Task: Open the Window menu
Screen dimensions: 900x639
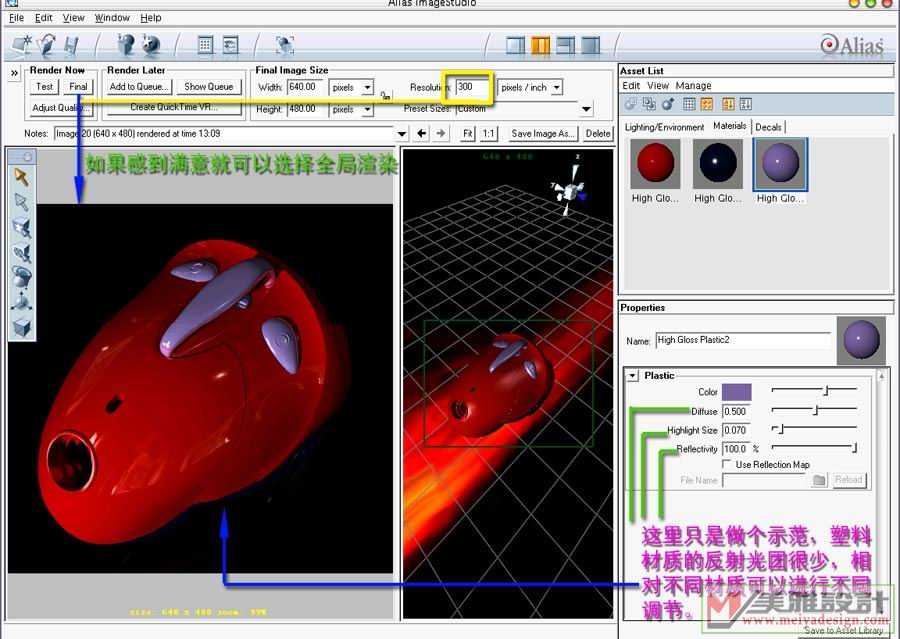Action: pyautogui.click(x=112, y=18)
